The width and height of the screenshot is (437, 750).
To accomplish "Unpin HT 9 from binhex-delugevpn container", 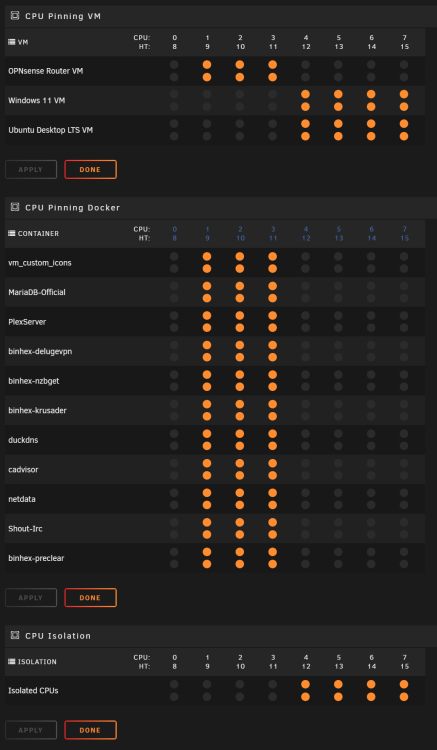I will (207, 357).
